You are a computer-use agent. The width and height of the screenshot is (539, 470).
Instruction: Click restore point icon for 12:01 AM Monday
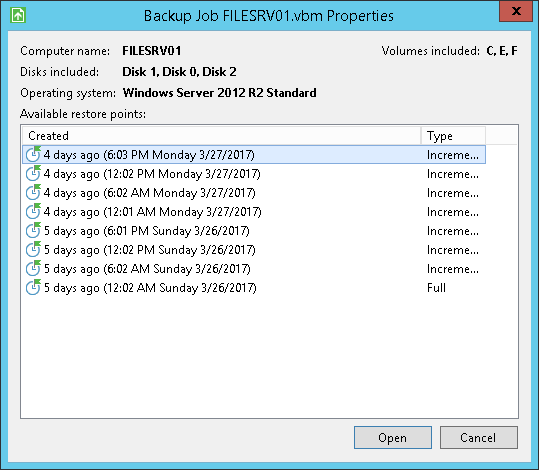(x=33, y=211)
